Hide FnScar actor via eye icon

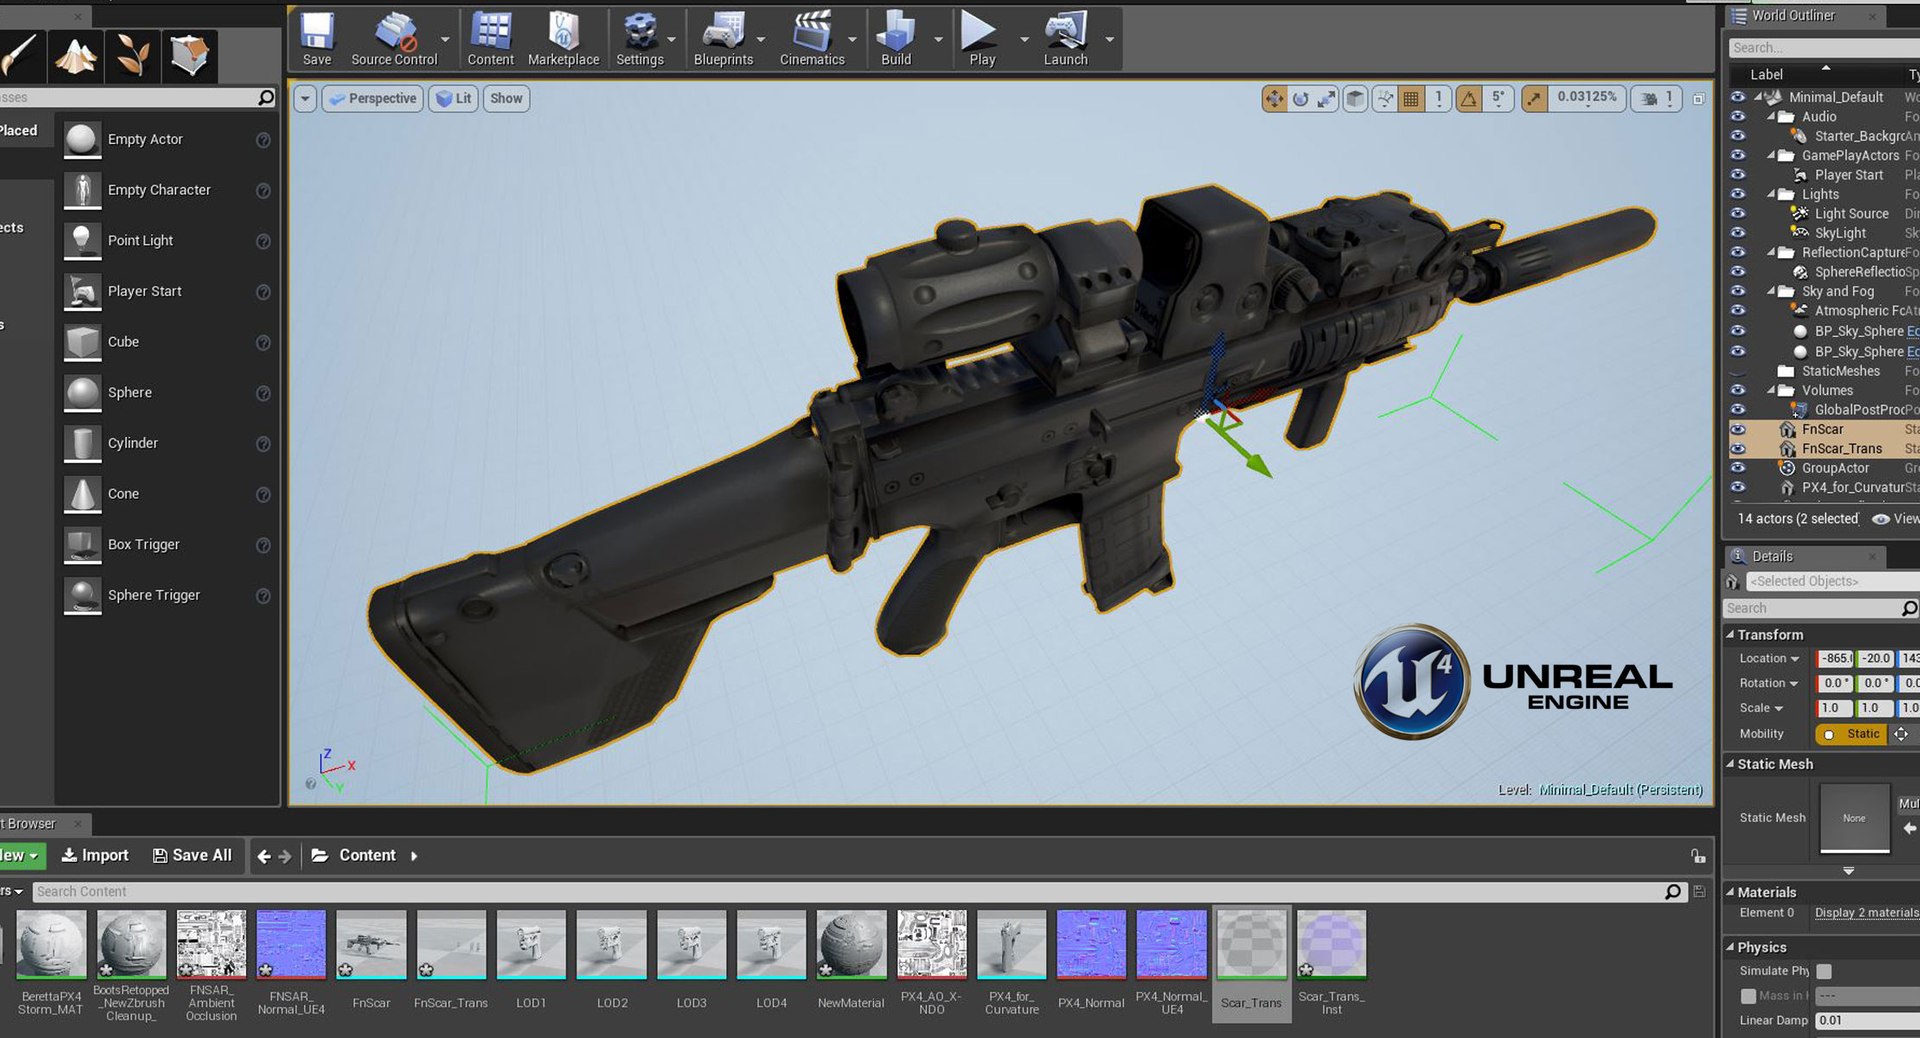coord(1738,429)
